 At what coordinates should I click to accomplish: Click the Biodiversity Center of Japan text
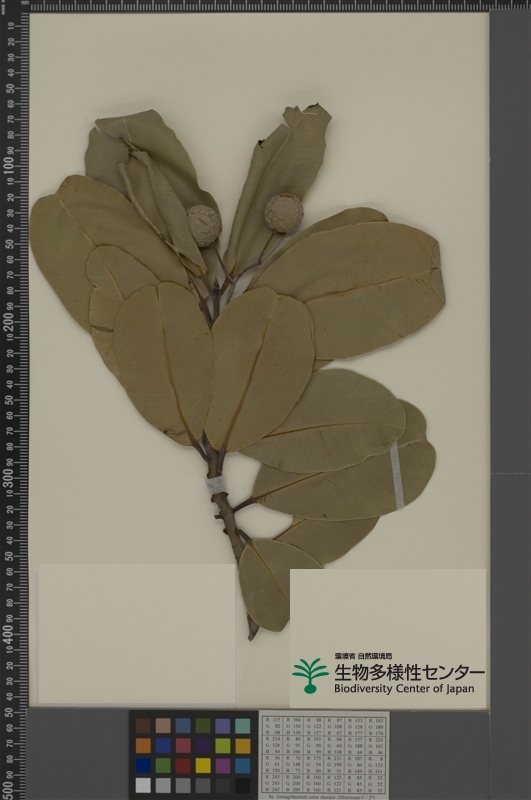[x=404, y=689]
